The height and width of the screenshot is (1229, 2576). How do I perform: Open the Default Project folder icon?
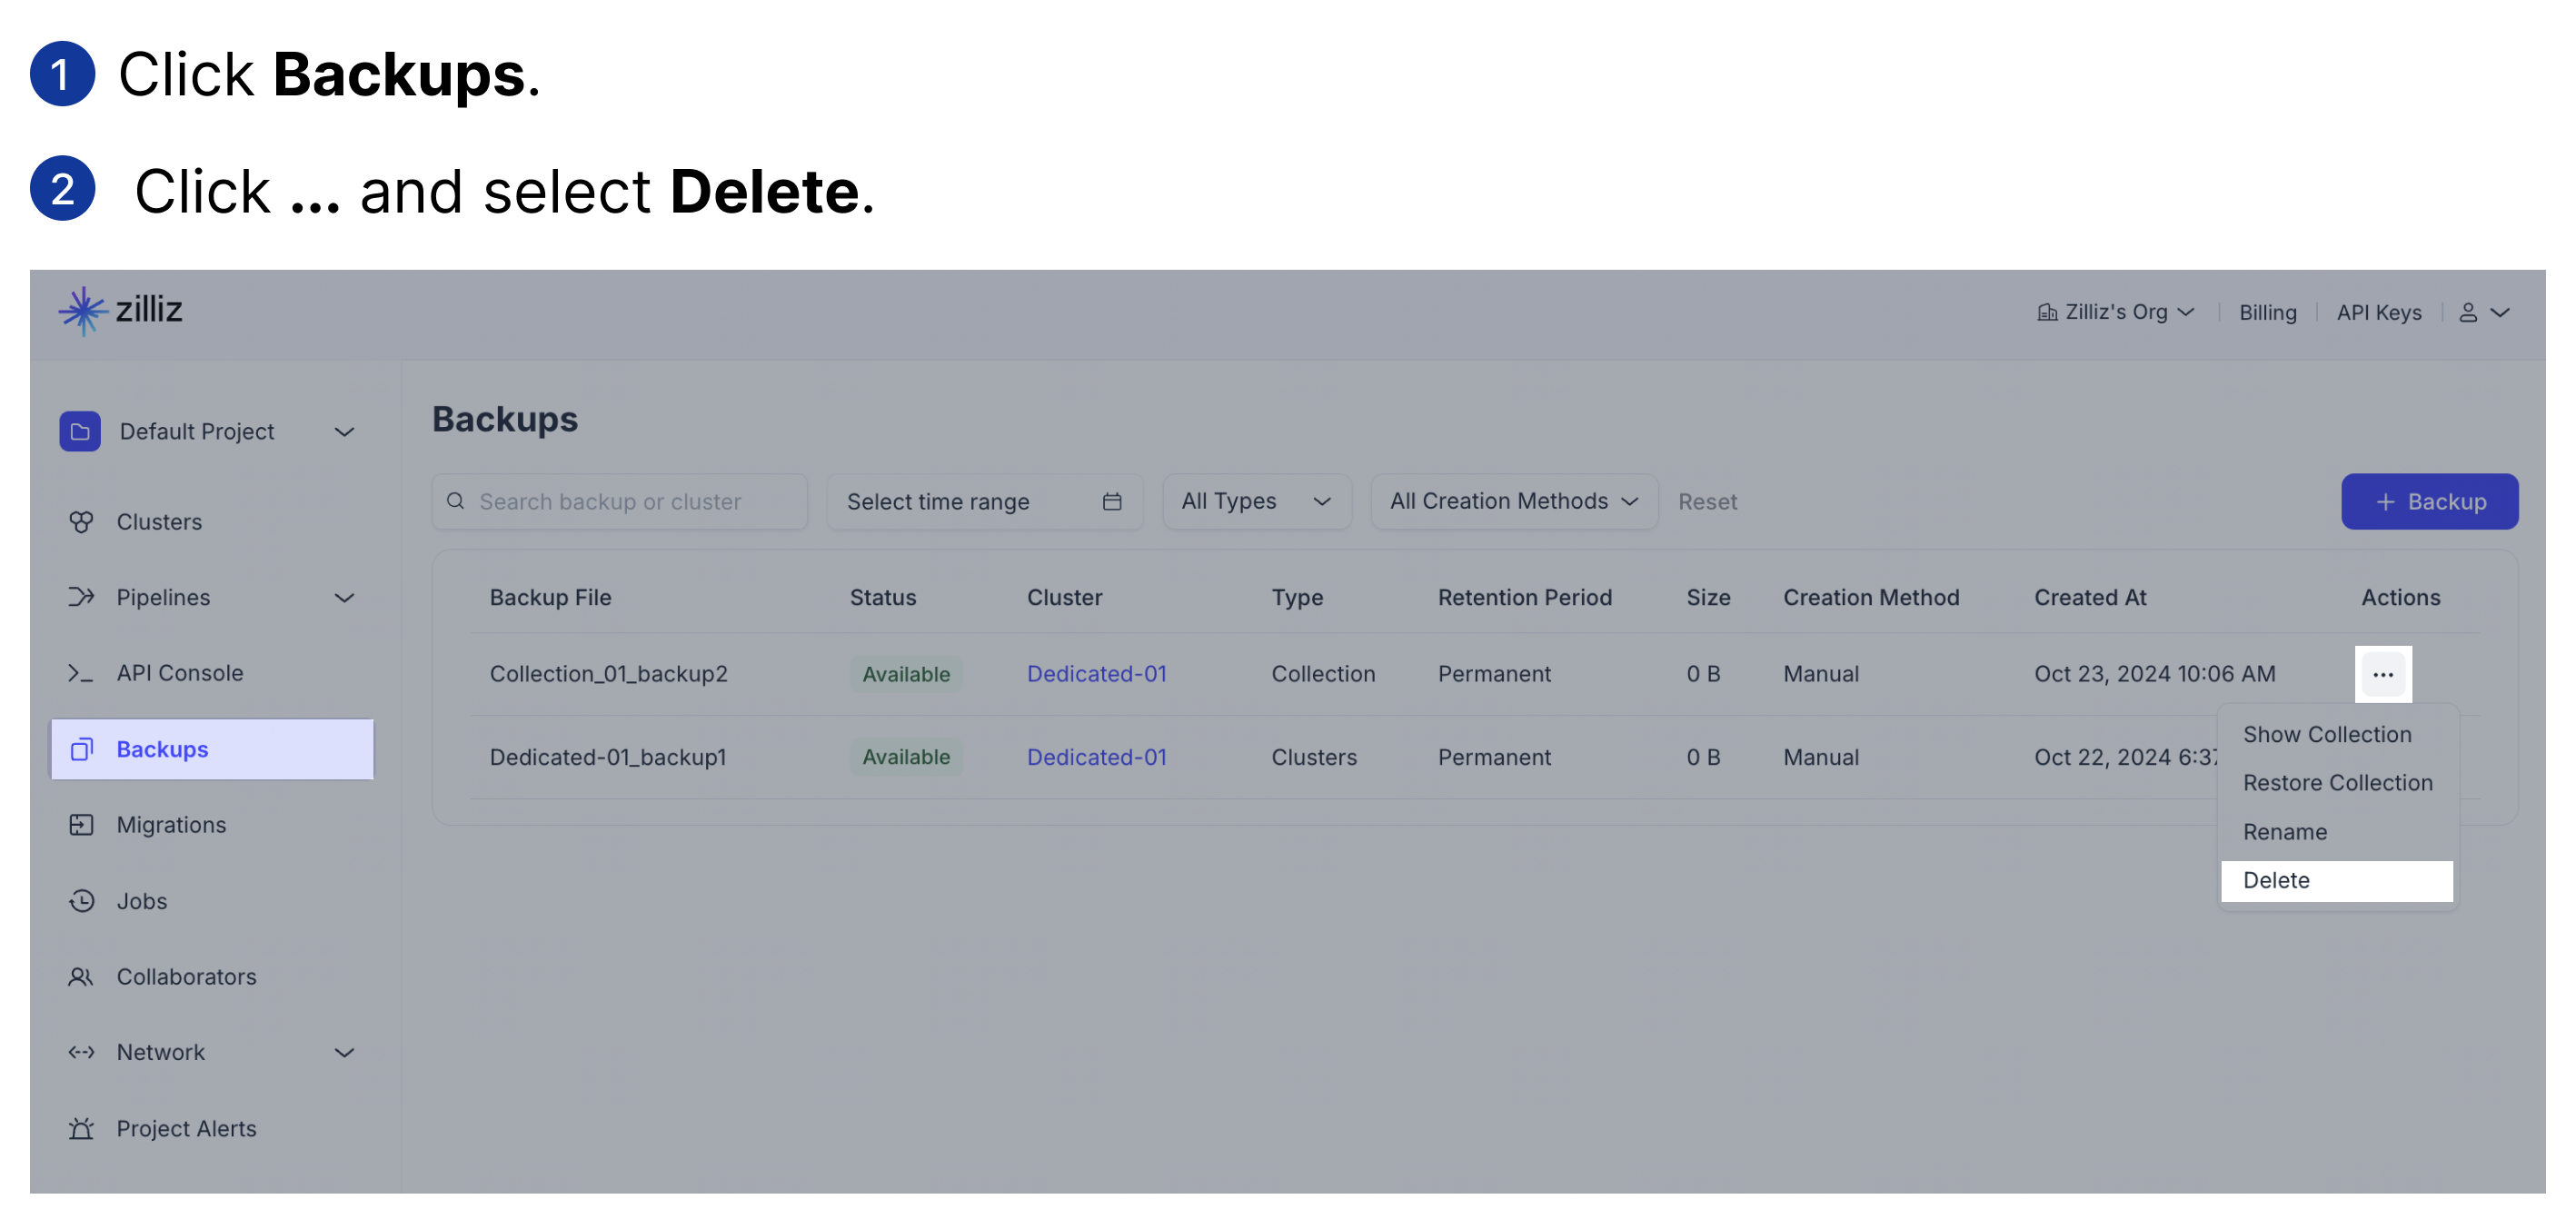point(80,432)
